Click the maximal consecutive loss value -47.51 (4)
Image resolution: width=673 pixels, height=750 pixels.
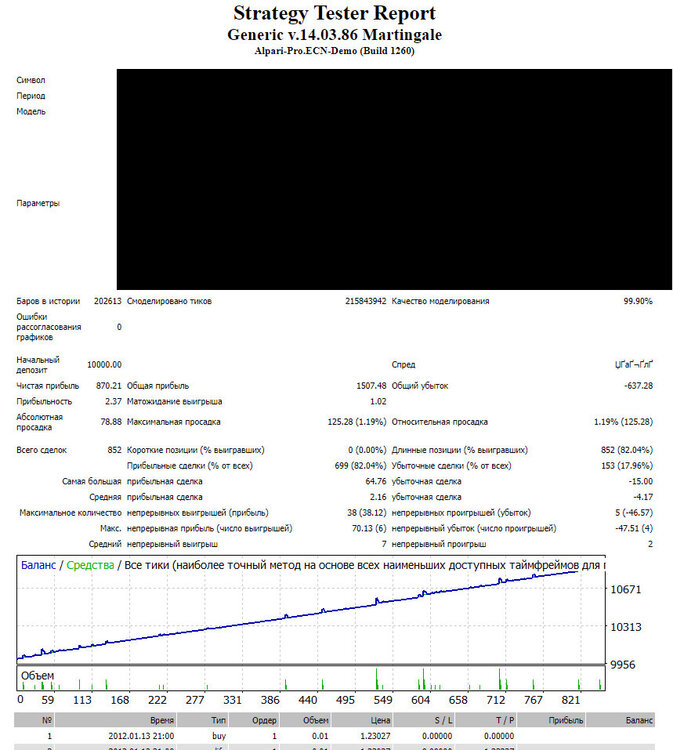(634, 529)
